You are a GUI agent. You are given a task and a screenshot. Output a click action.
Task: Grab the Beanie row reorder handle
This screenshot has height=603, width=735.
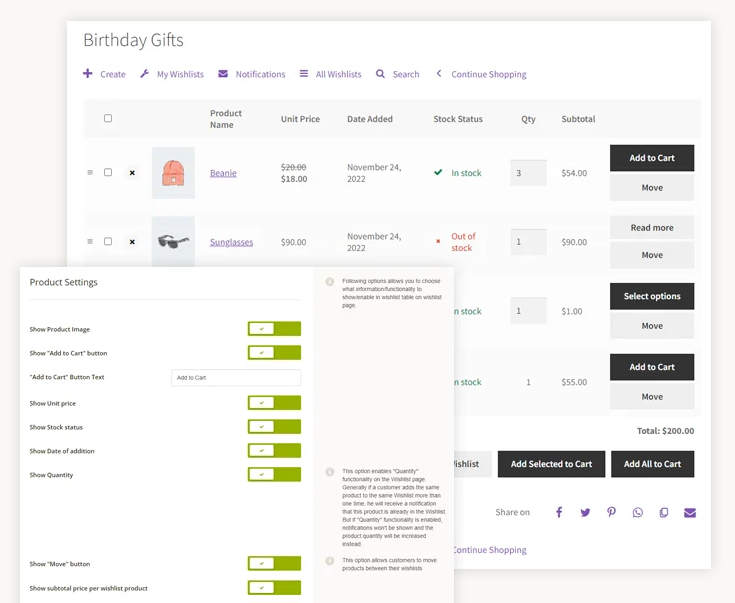90,173
